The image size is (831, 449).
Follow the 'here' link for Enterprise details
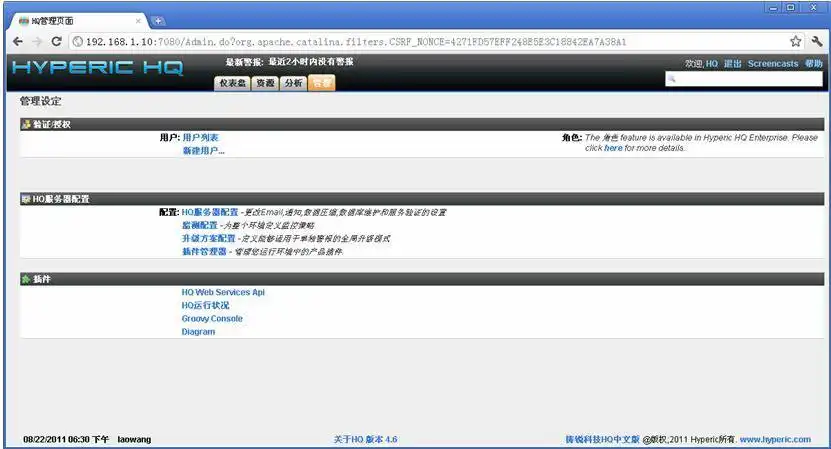[613, 148]
